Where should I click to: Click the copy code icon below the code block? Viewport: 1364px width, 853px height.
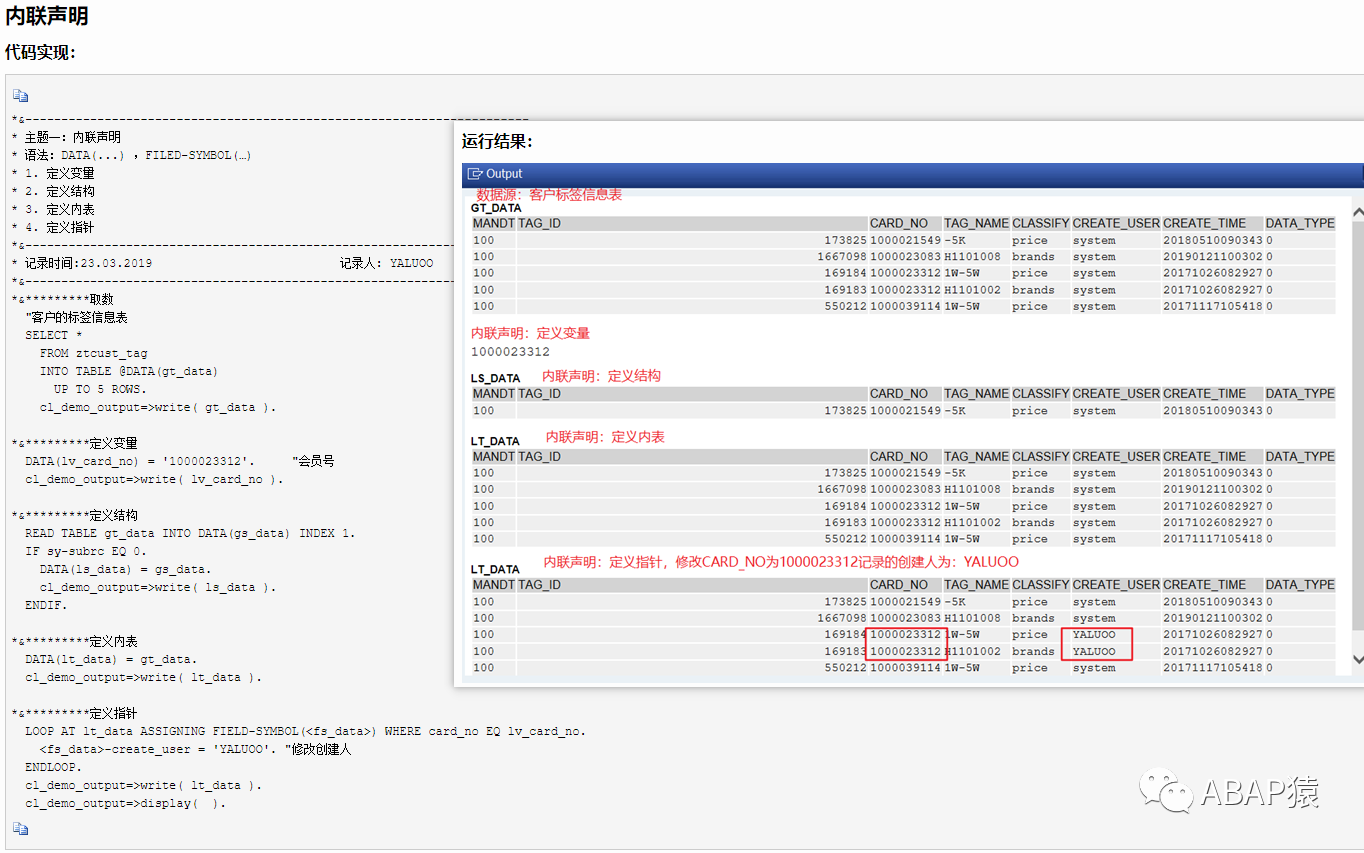20,829
